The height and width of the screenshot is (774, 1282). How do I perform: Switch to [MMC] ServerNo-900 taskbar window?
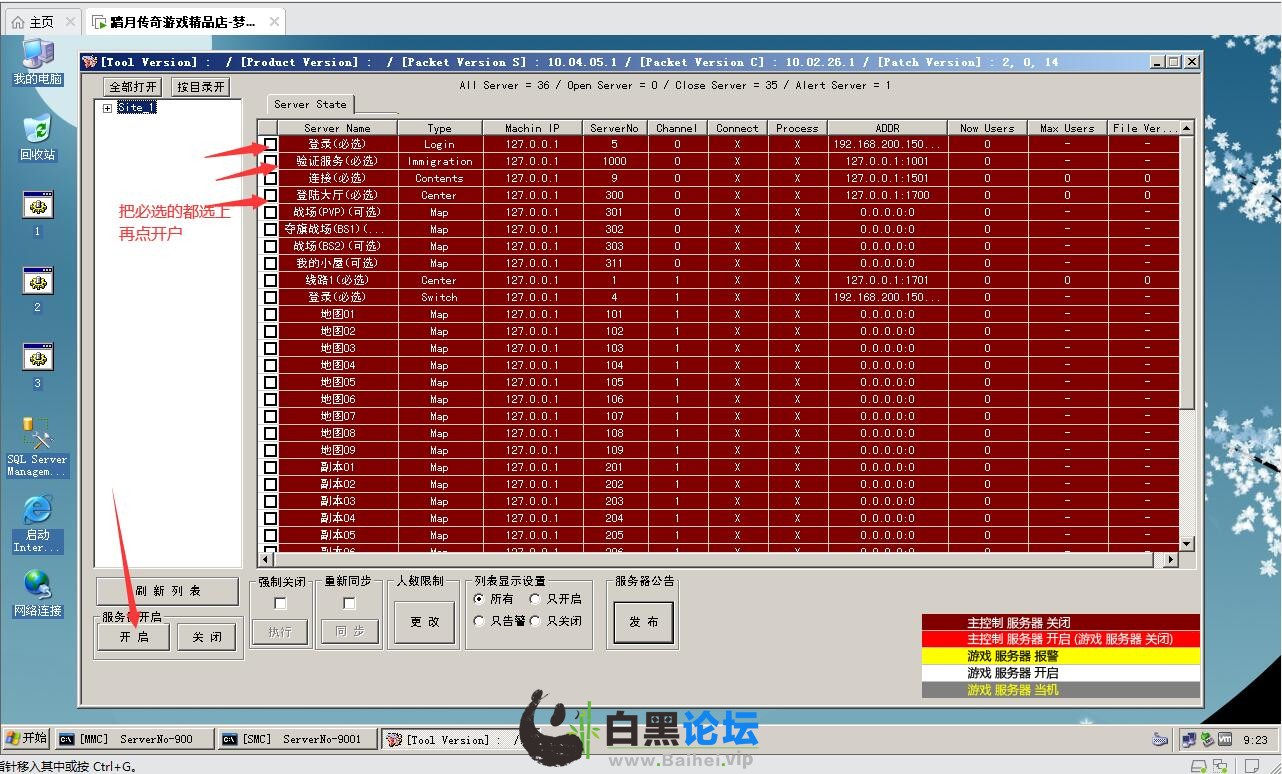click(135, 739)
